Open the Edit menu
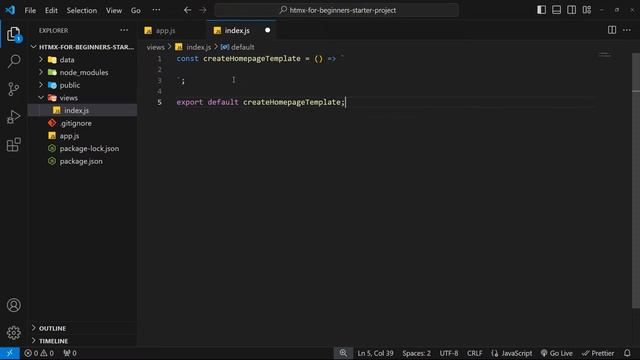 51,10
